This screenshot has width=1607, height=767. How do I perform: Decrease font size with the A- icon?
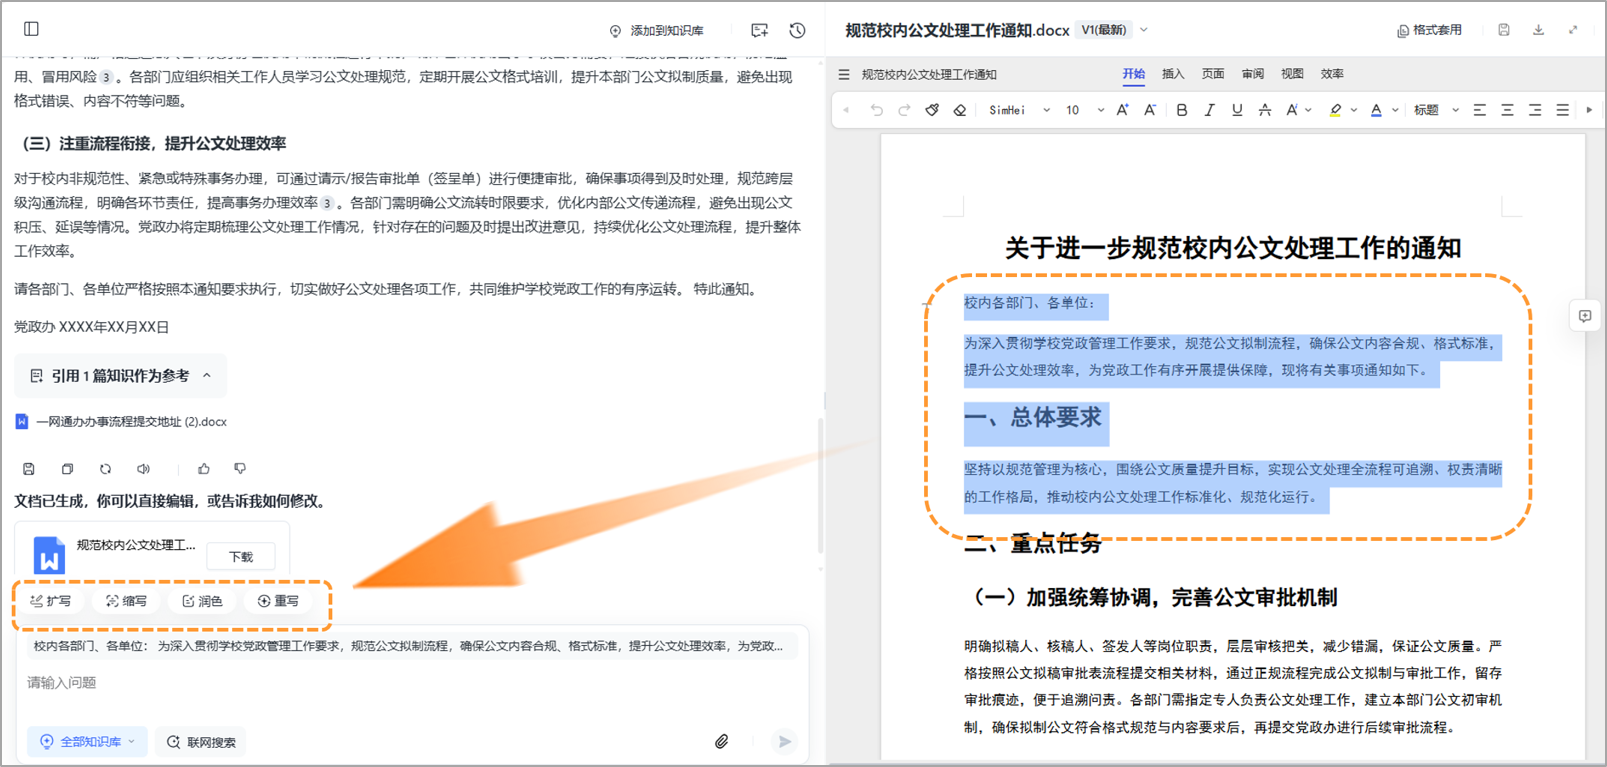pyautogui.click(x=1150, y=110)
